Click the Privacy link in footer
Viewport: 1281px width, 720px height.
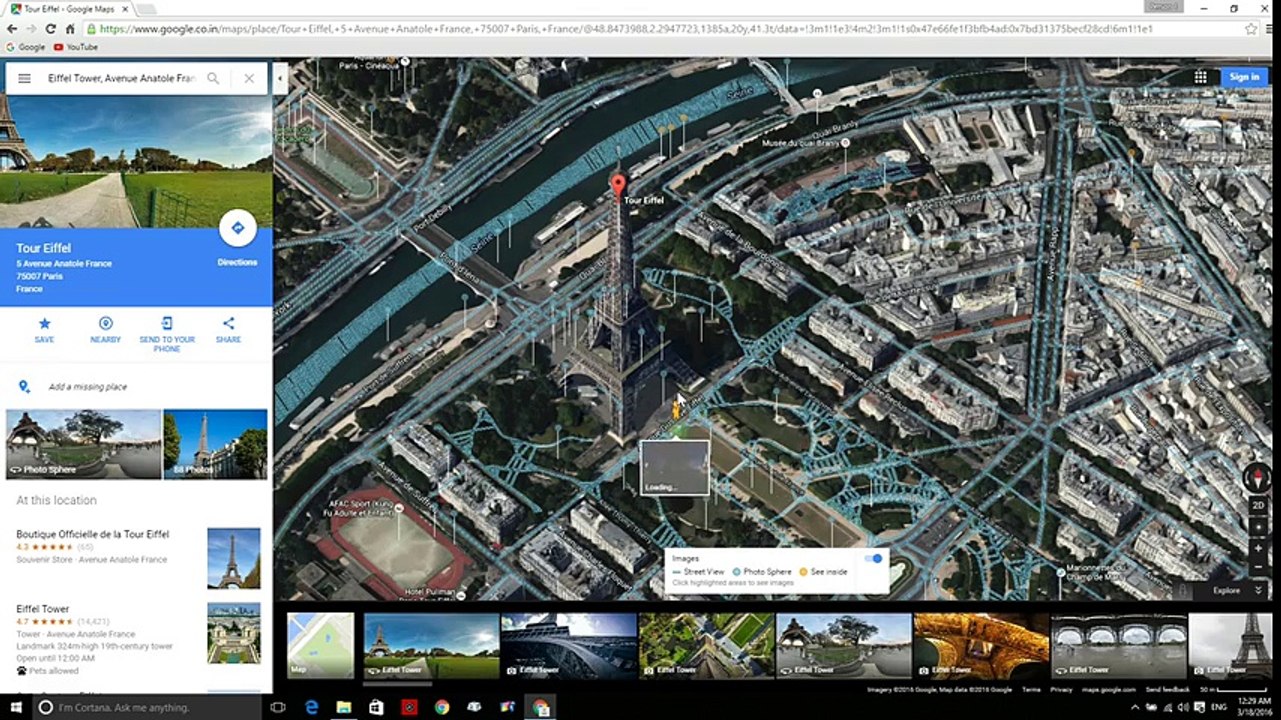pyautogui.click(x=1061, y=690)
